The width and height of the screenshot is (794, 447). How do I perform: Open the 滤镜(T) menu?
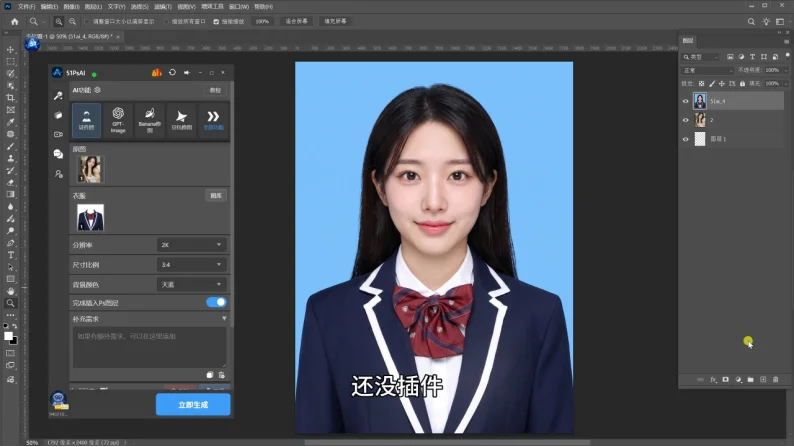163,7
